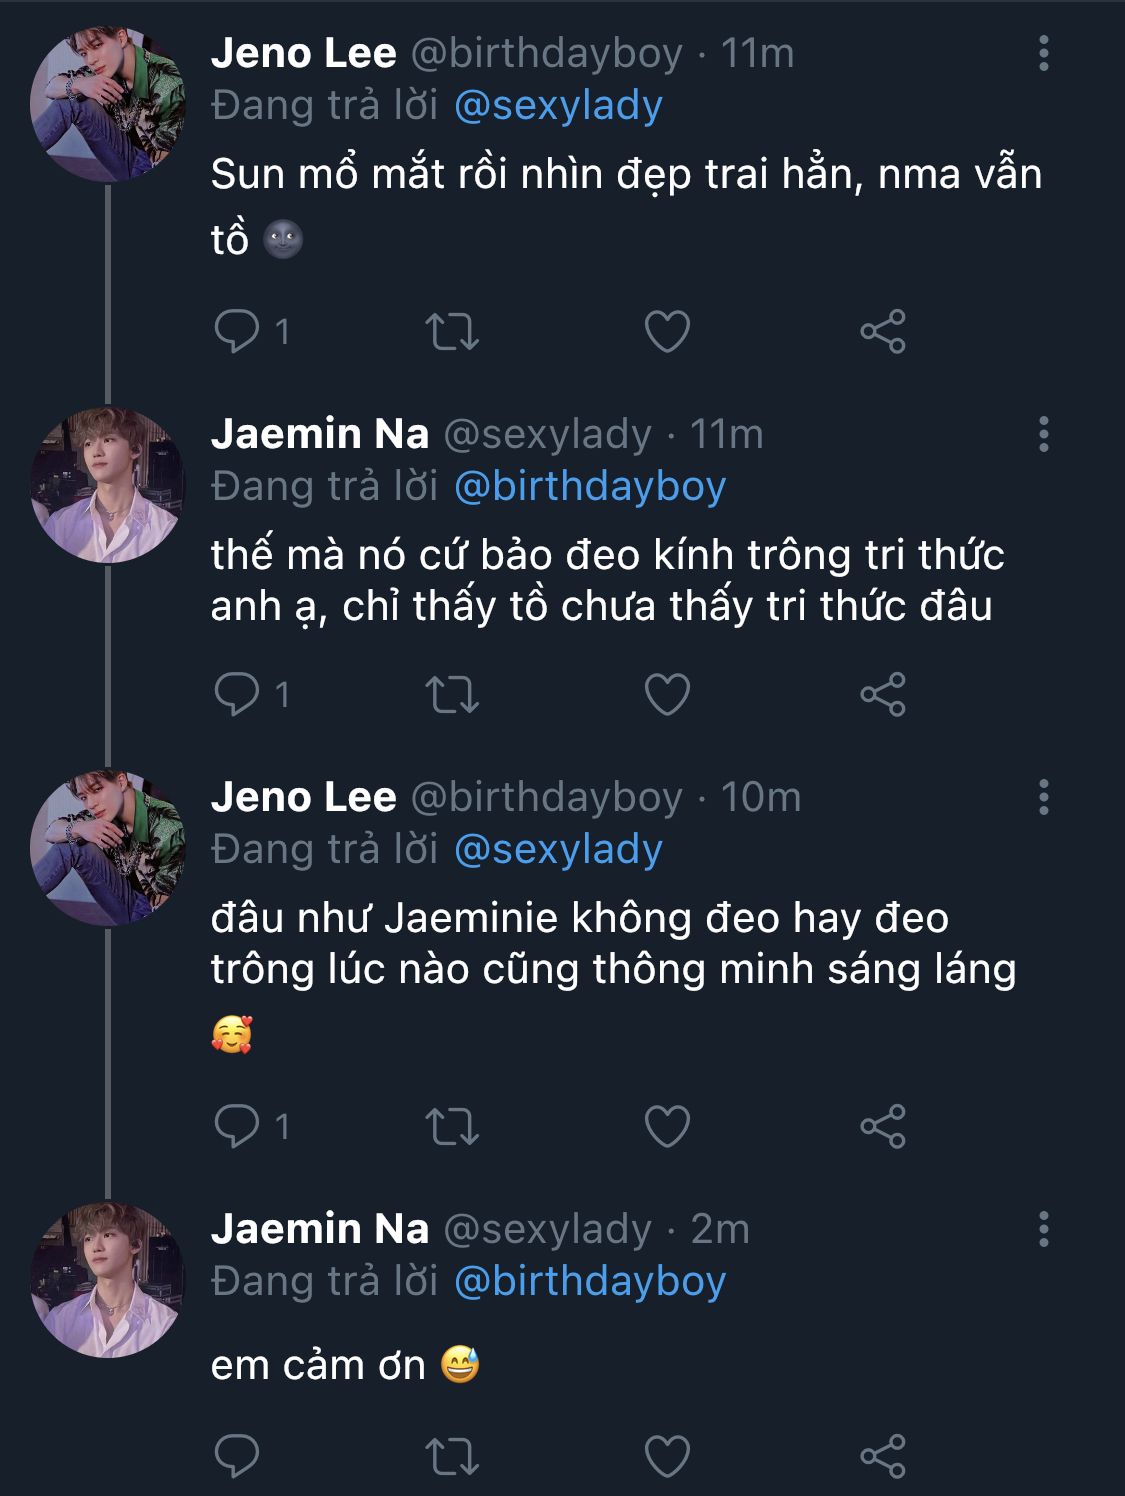Show more options for Jaemin's 2m tweet

click(x=1043, y=1229)
